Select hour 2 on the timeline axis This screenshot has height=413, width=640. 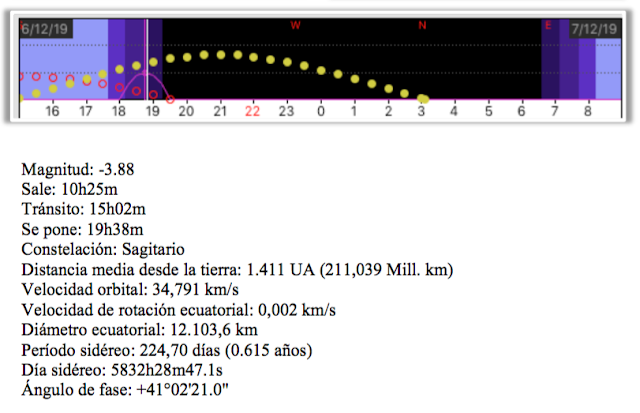[x=388, y=111]
